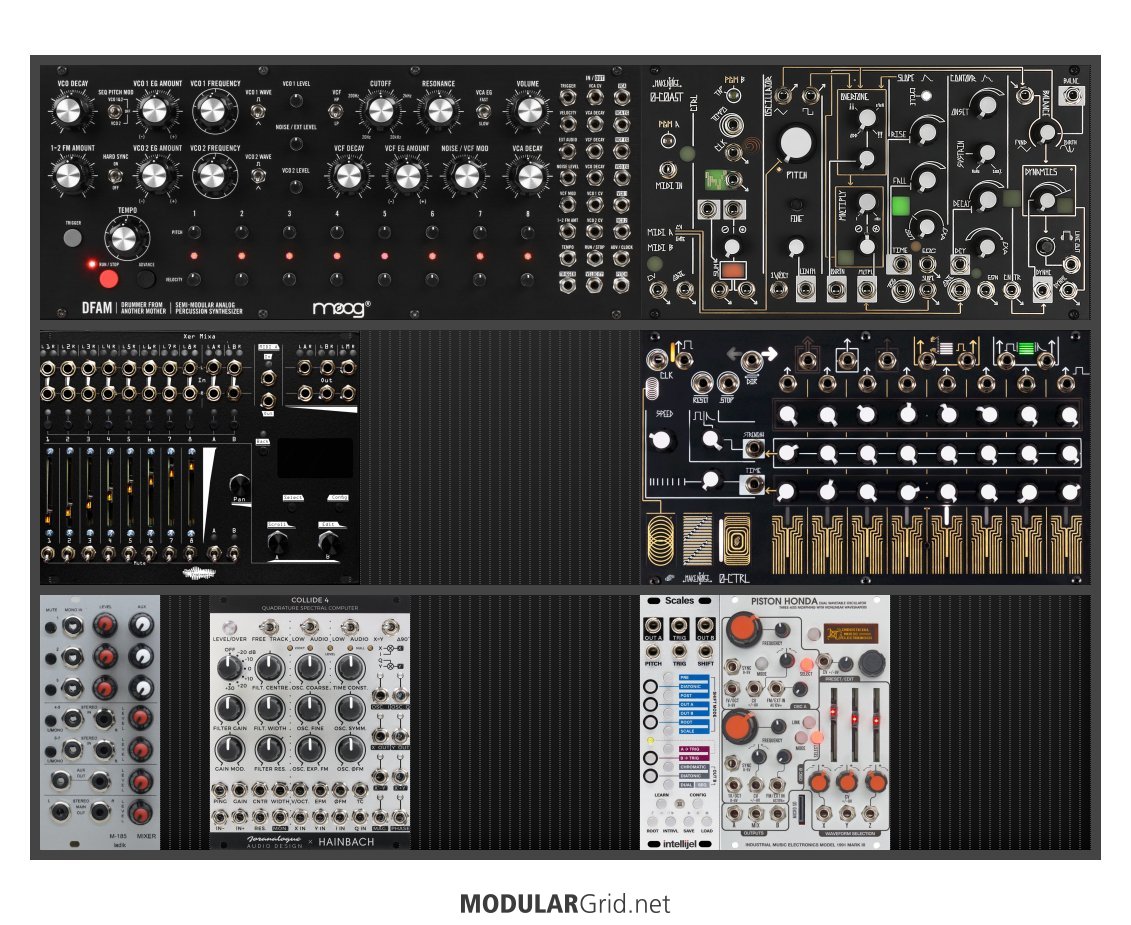The image size is (1131, 925).
Task: Click the VCA DECAY knob
Action: pos(529,176)
